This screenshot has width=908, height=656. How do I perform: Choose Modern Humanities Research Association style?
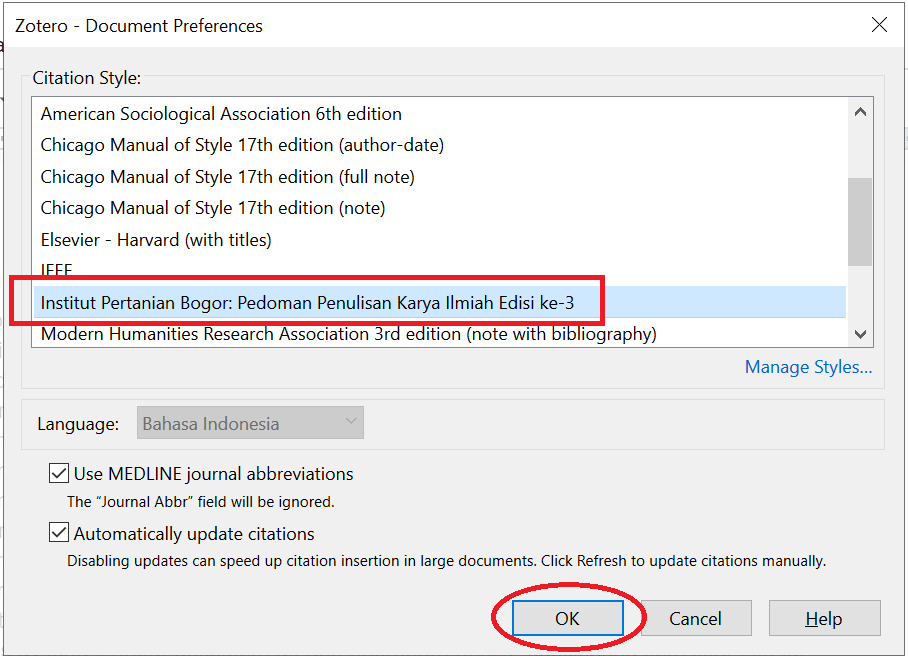point(348,334)
